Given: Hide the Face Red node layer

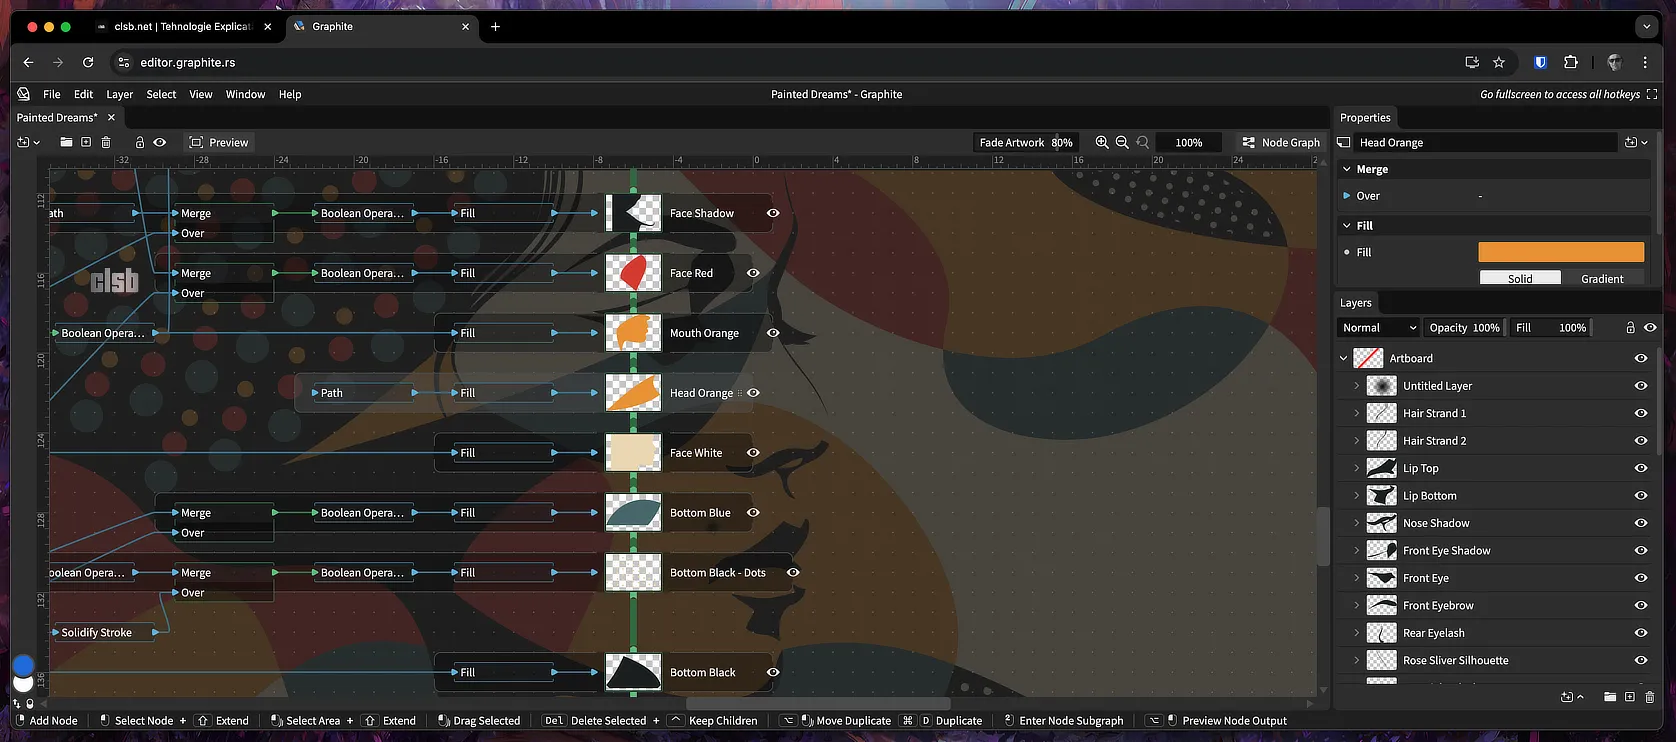Looking at the screenshot, I should pyautogui.click(x=753, y=273).
